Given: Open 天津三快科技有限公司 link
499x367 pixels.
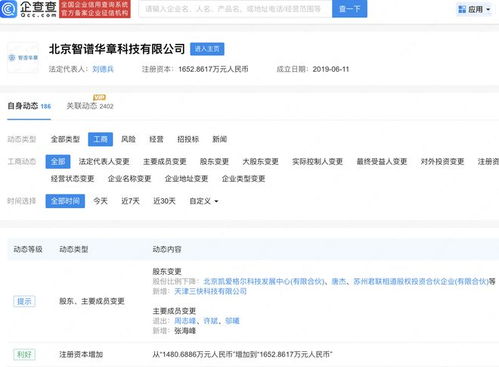Looking at the screenshot, I should point(210,291).
